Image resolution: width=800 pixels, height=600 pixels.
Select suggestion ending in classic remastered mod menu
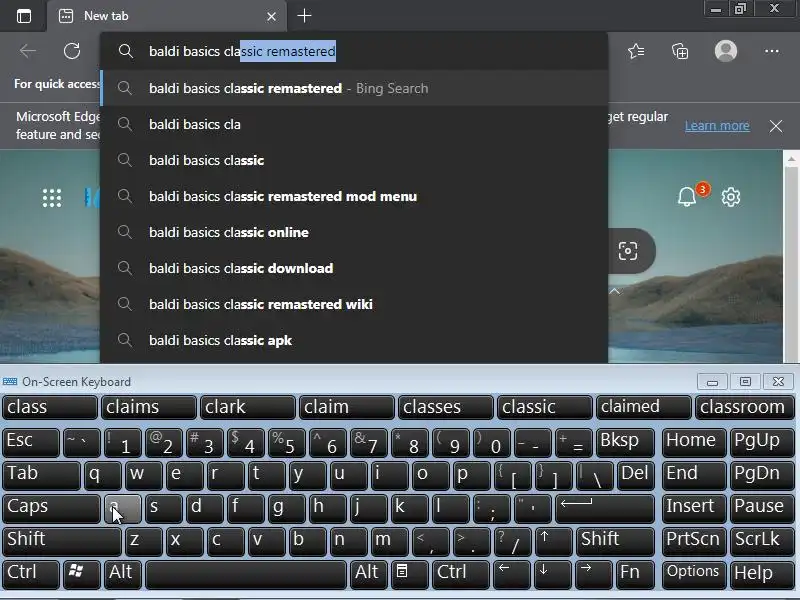pyautogui.click(x=354, y=196)
